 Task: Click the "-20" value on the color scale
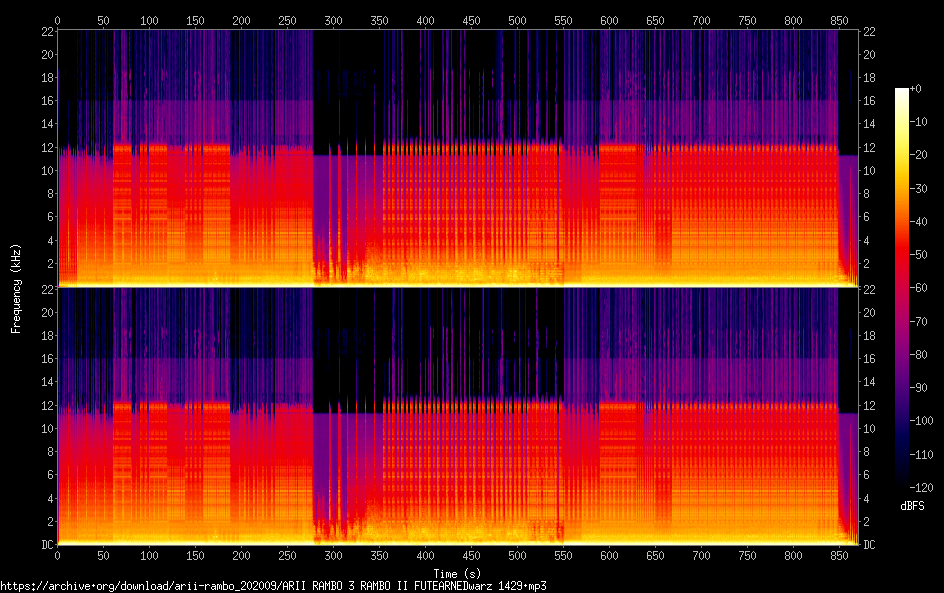pyautogui.click(x=919, y=155)
